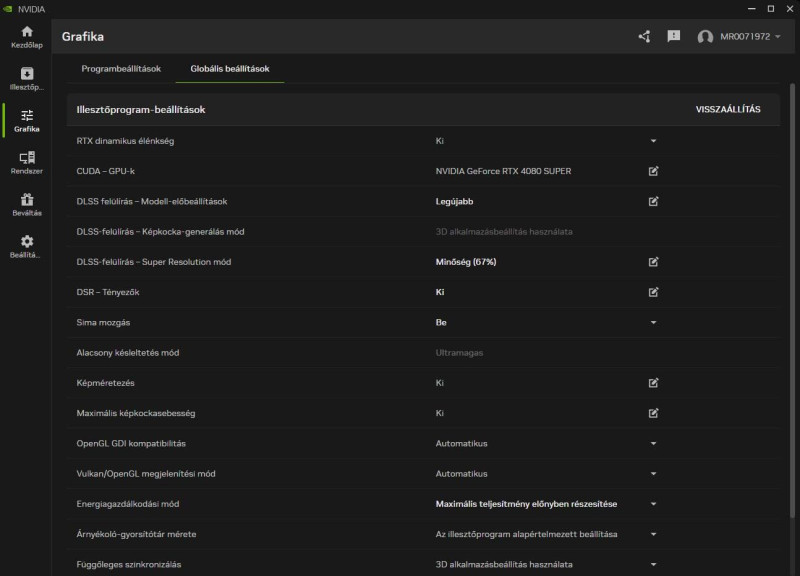This screenshot has height=576, width=800.
Task: Expand Energiagazdálkodási mód dropdown
Action: (x=653, y=504)
